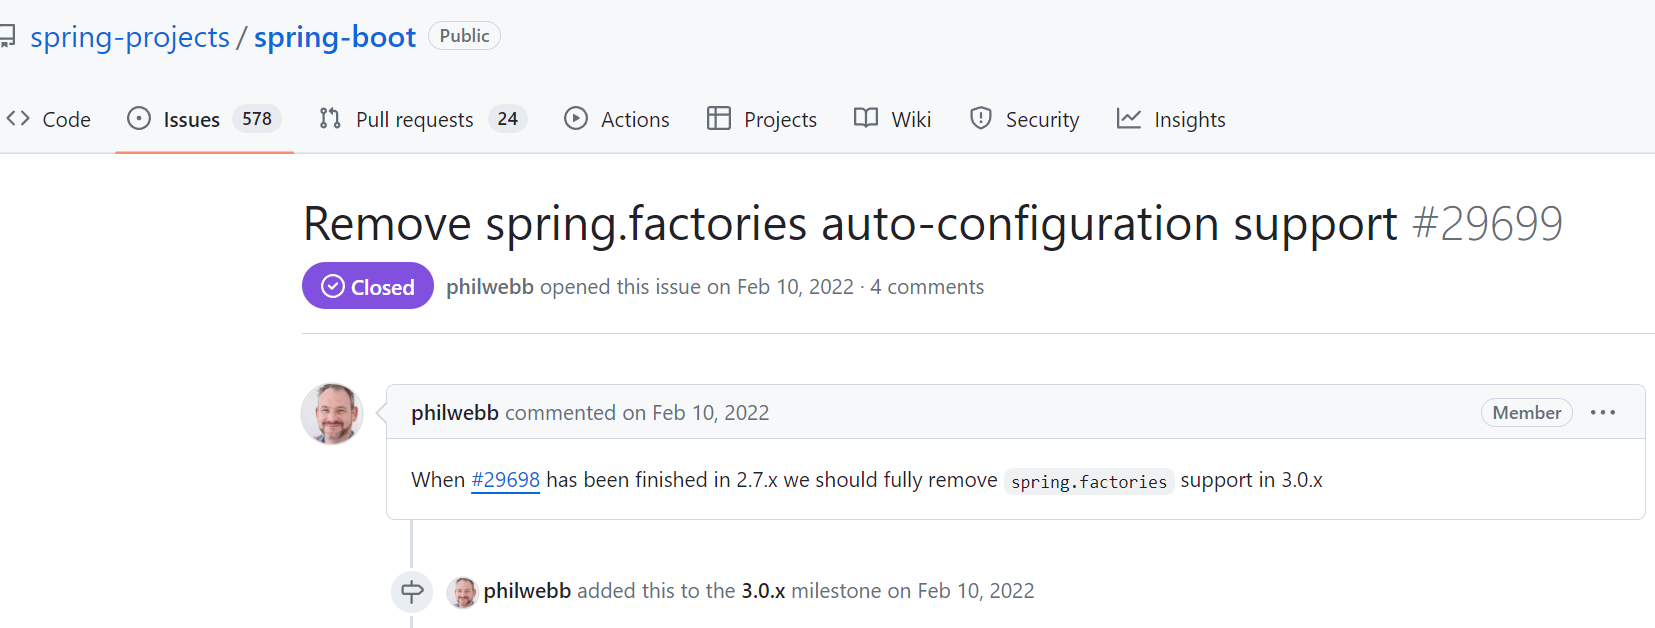Image resolution: width=1655 pixels, height=628 pixels.
Task: Click the Code brackets icon
Action: [18, 119]
